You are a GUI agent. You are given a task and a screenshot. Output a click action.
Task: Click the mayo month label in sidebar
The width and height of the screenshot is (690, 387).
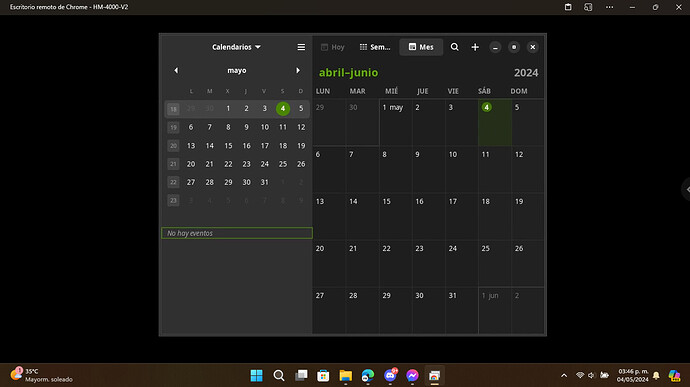point(237,70)
